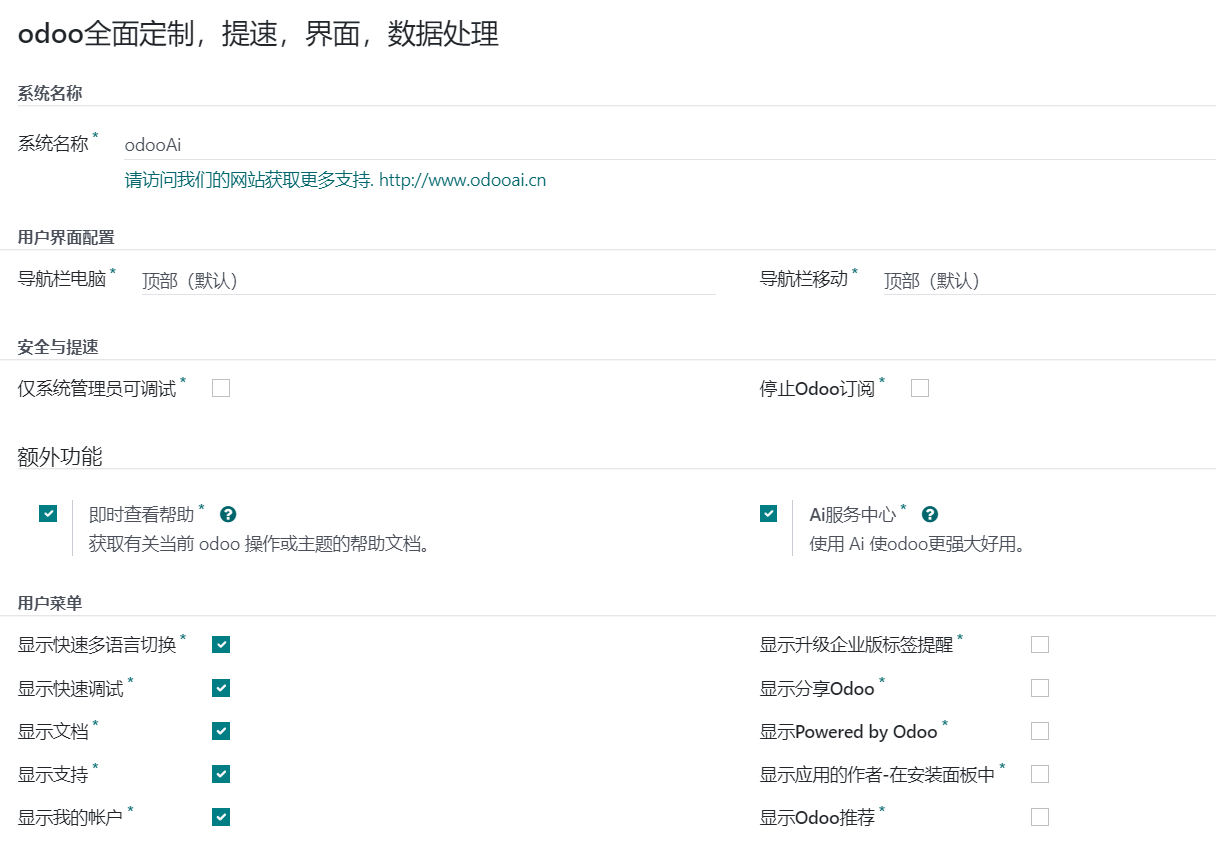The image size is (1216, 855).
Task: Disable 显示快速多语言切换 checkbox
Action: 221,644
